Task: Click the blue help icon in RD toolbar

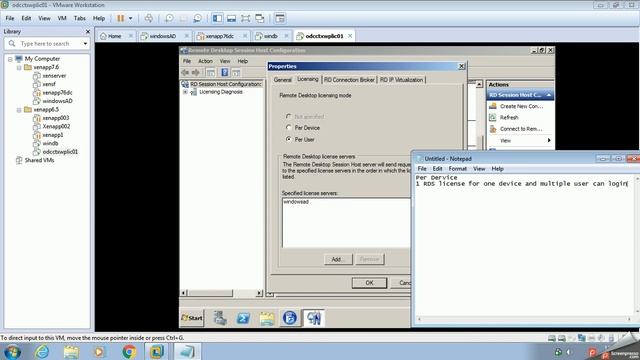Action: [224, 72]
